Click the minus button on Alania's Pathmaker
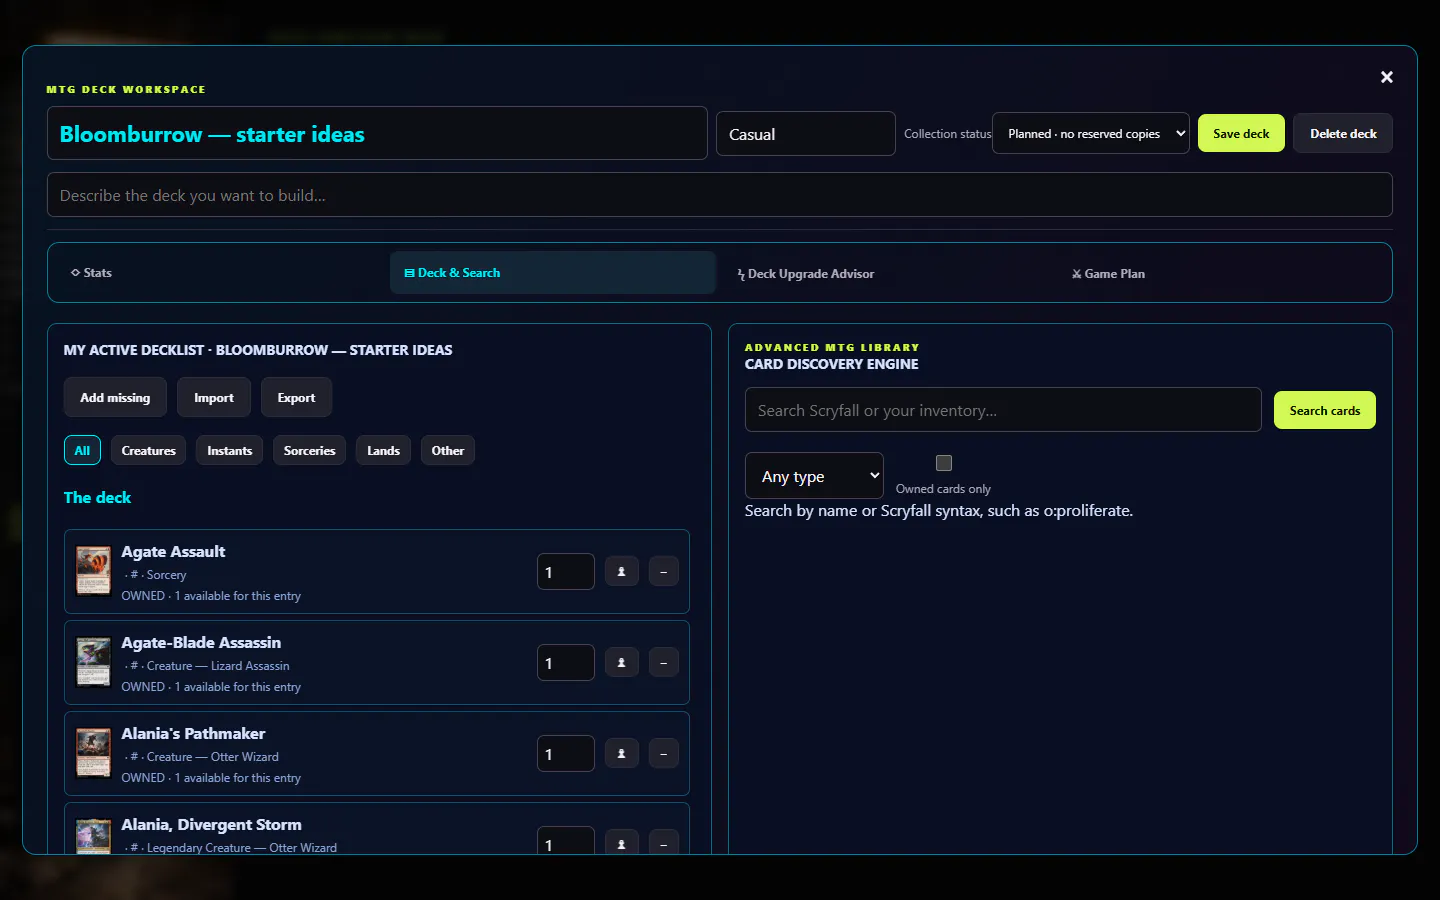 coord(664,754)
